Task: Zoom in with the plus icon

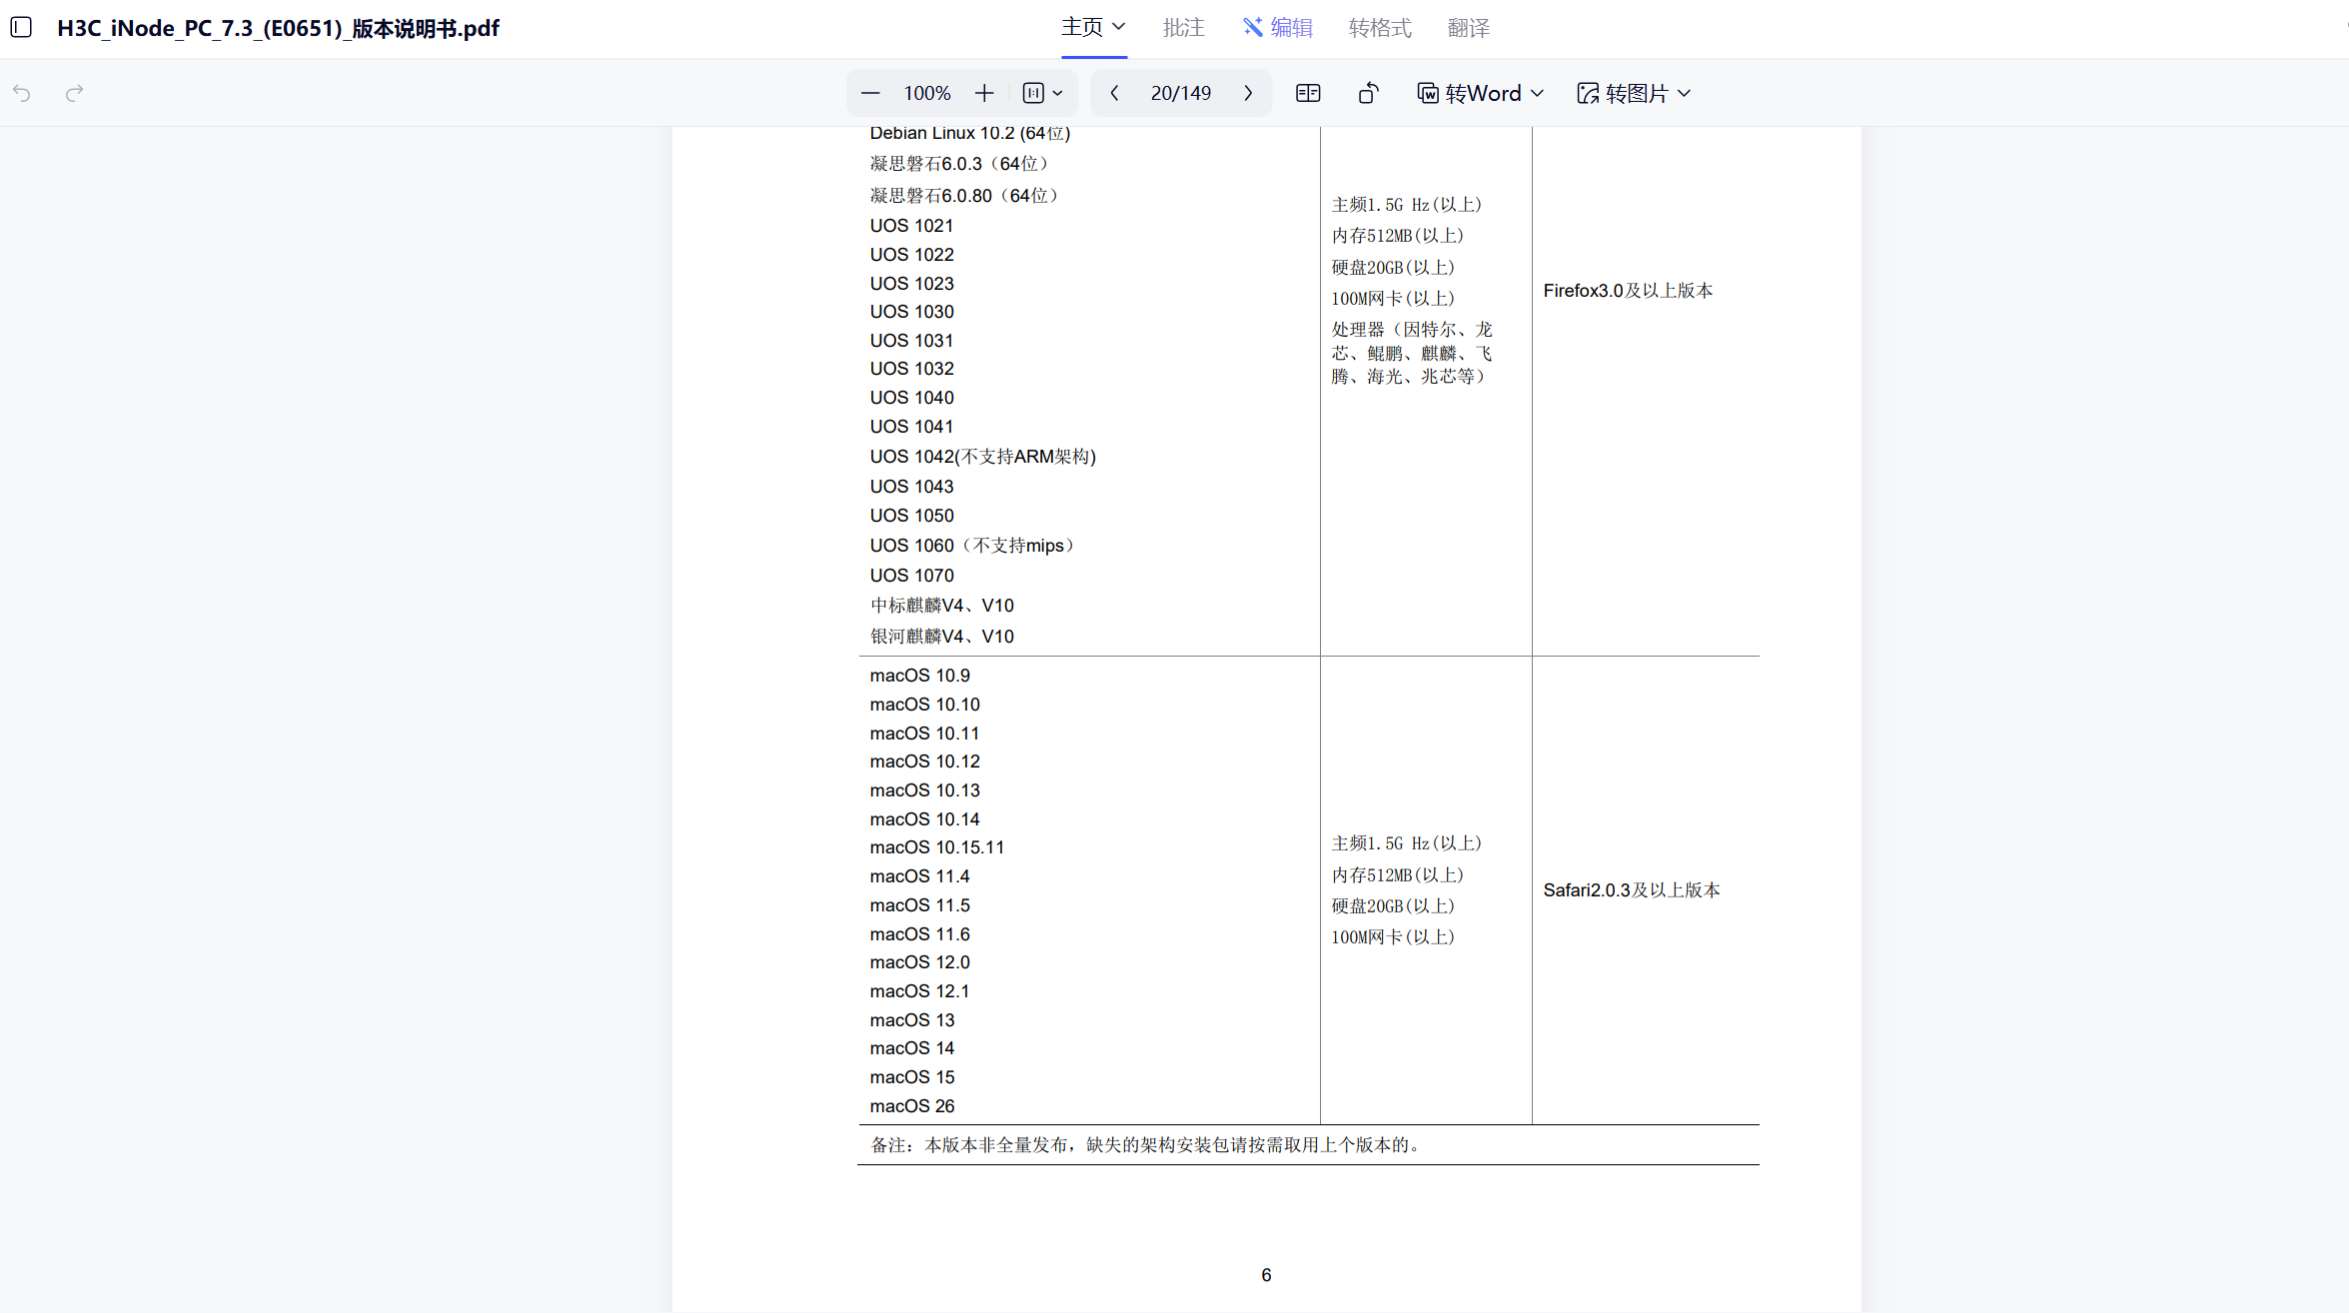Action: (984, 93)
